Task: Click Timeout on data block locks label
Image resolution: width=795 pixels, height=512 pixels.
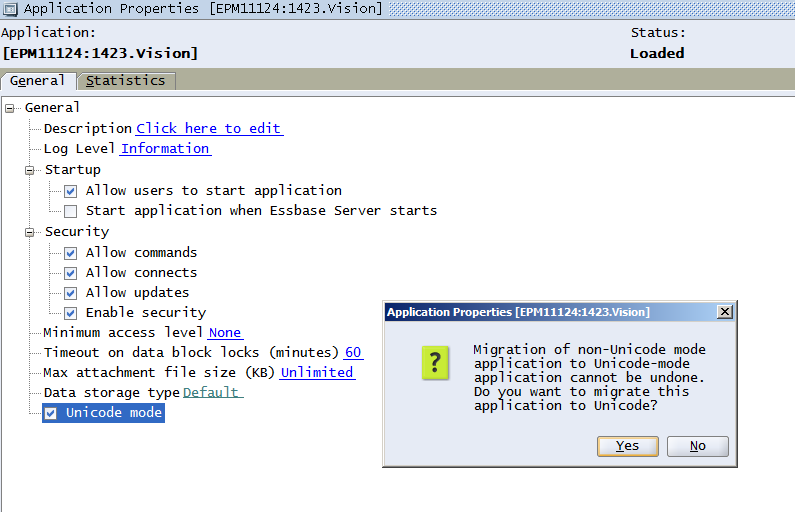Action: click(191, 352)
